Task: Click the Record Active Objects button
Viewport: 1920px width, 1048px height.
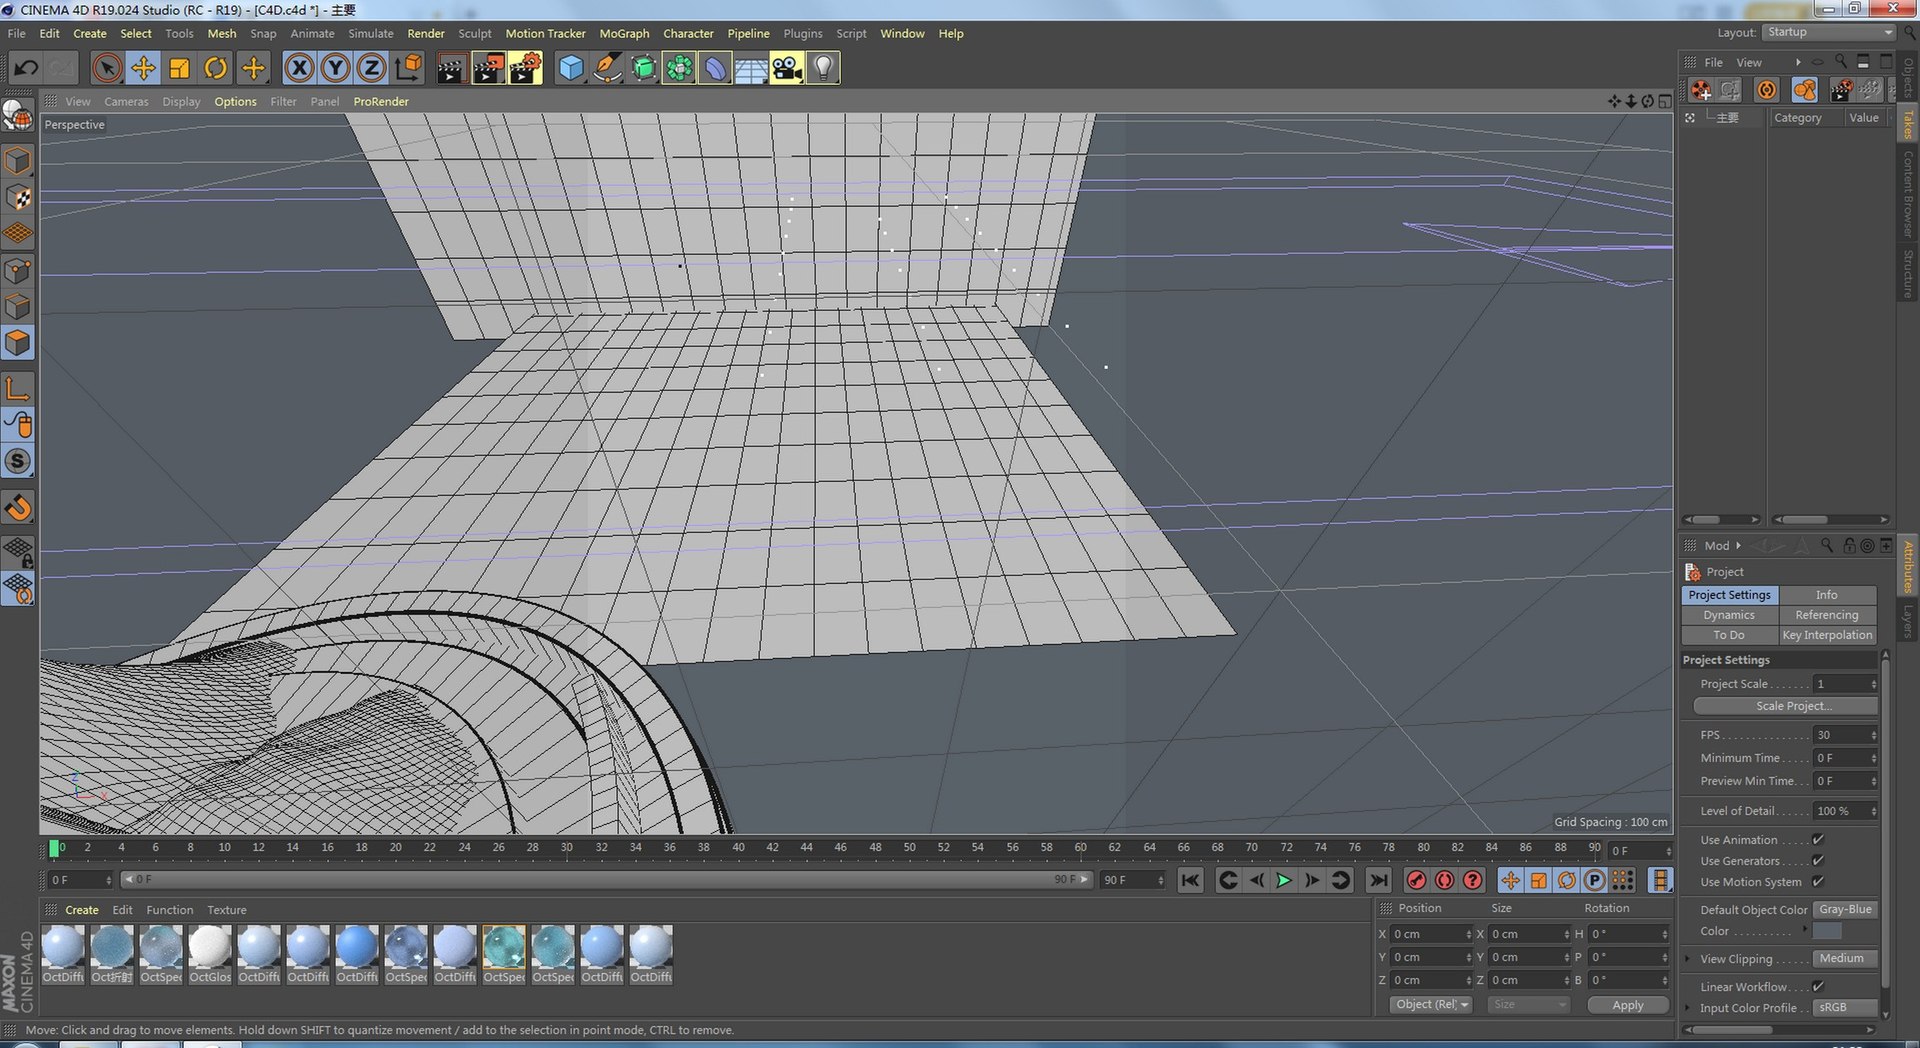Action: pos(1416,880)
